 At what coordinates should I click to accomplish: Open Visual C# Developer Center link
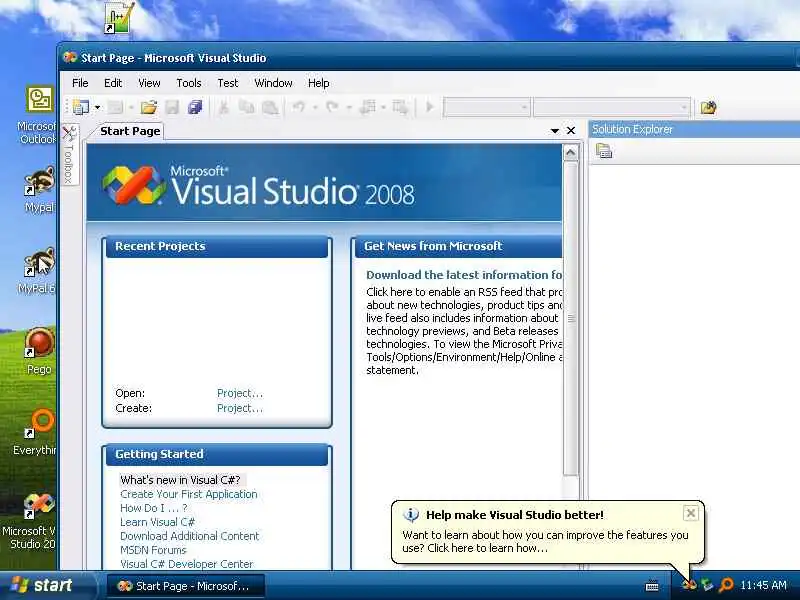point(186,564)
